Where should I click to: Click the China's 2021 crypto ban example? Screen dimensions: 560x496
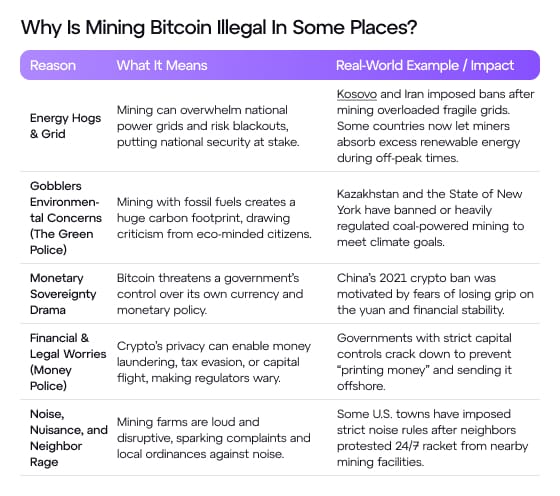tap(435, 294)
